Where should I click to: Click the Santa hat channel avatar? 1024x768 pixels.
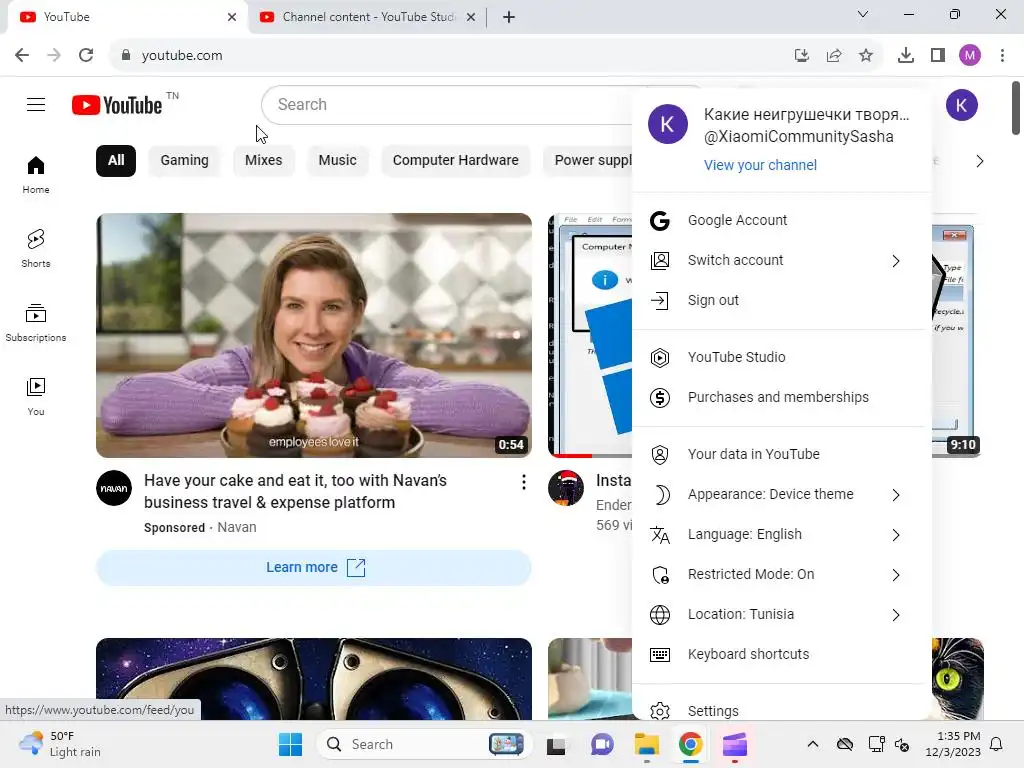566,488
